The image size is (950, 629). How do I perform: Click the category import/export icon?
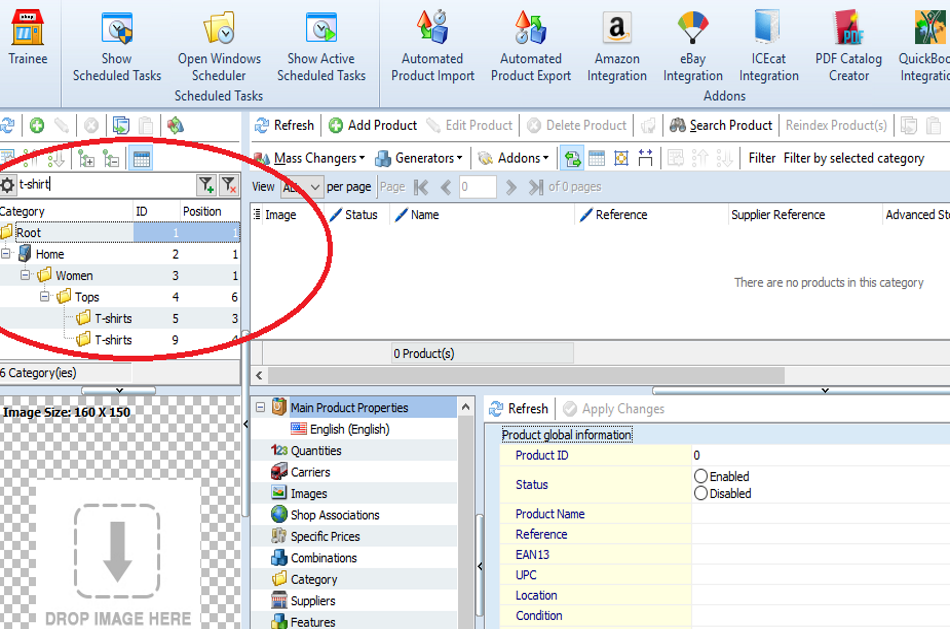[x=176, y=125]
